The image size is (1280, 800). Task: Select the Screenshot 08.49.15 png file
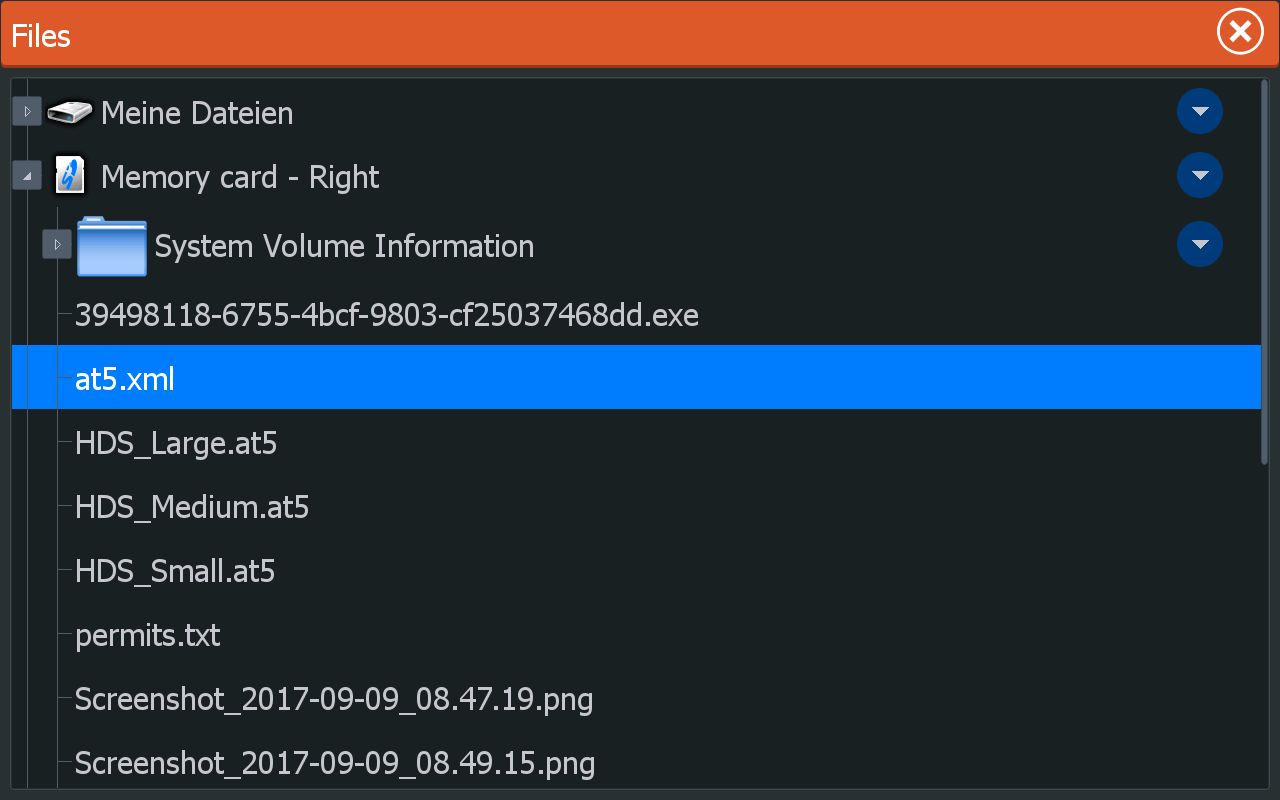(335, 763)
